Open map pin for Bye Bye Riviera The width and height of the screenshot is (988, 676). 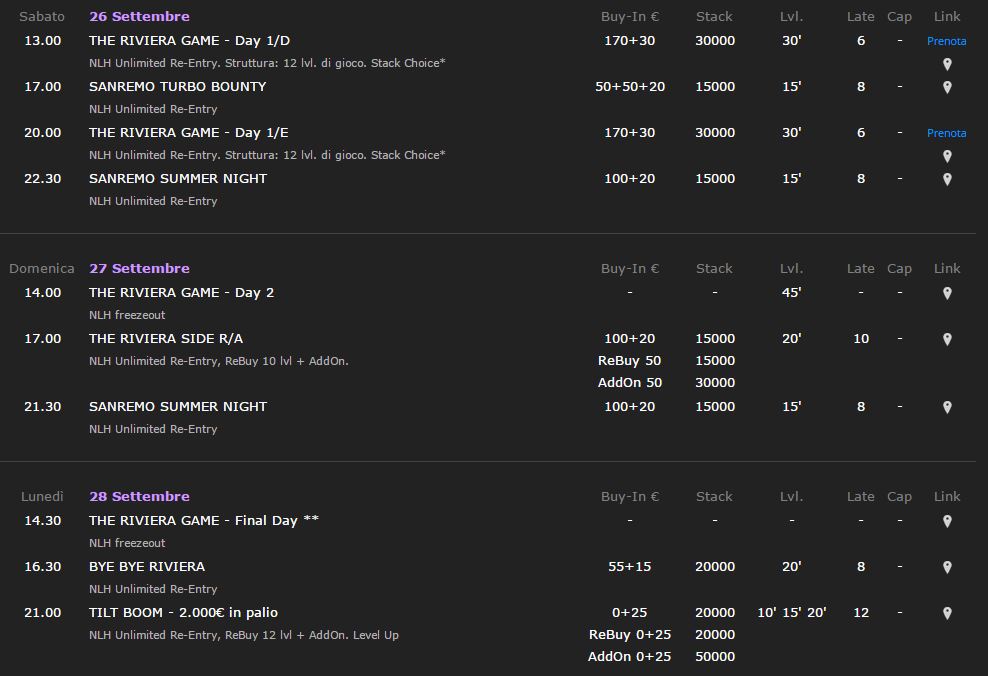pos(946,567)
